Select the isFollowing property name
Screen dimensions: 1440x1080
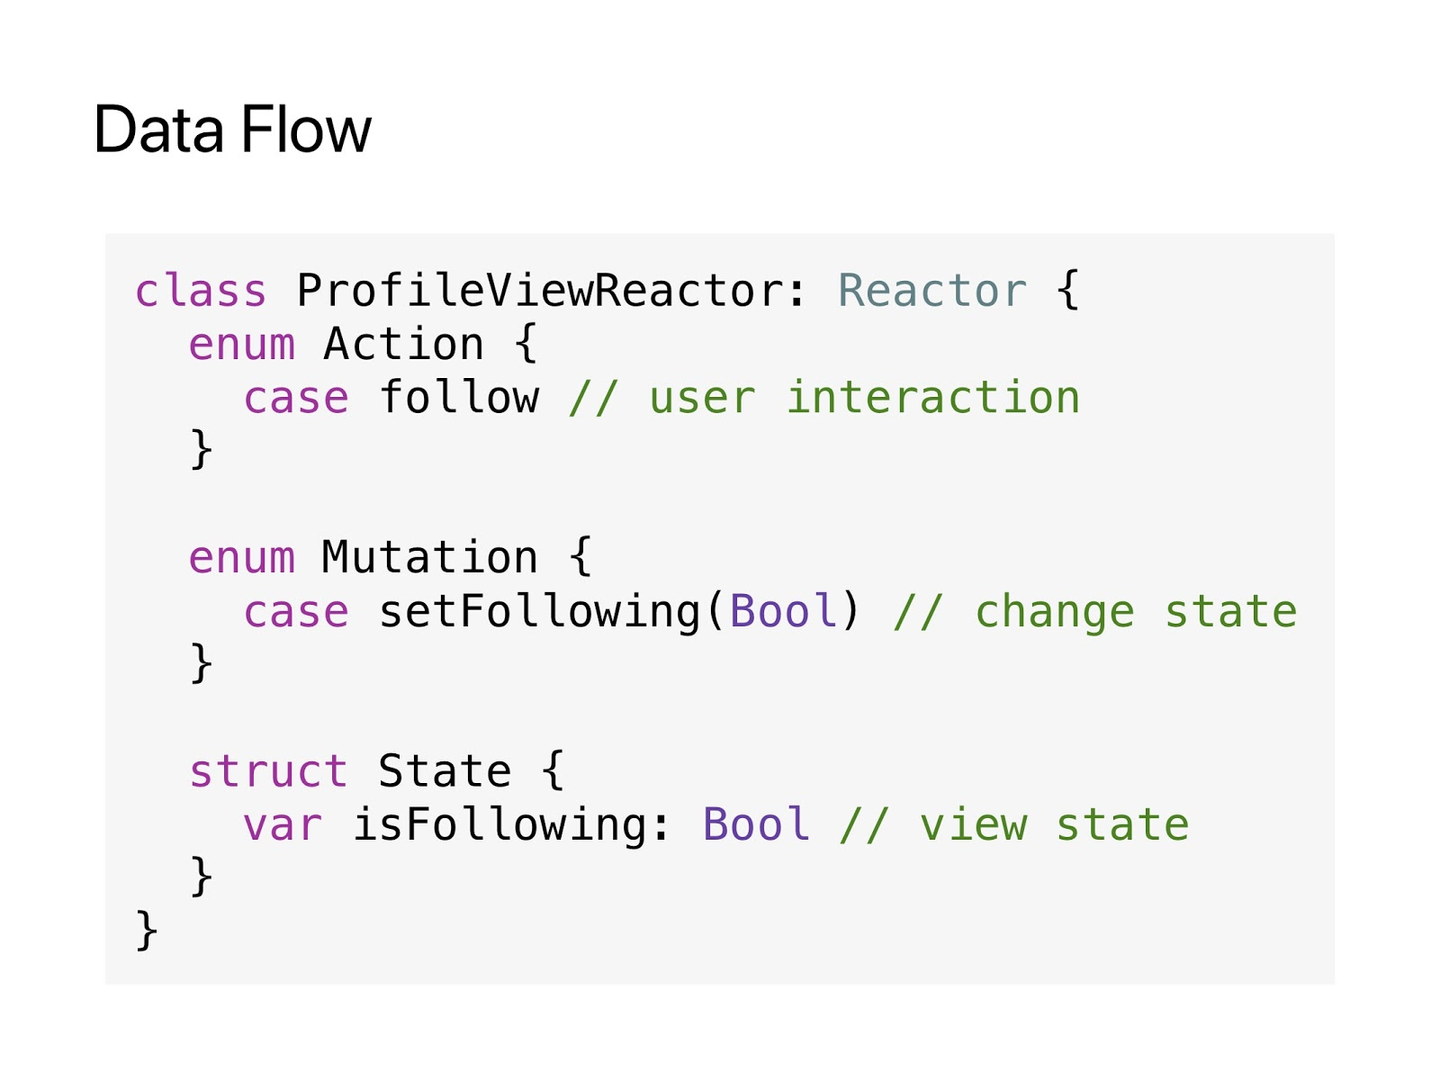click(x=498, y=826)
